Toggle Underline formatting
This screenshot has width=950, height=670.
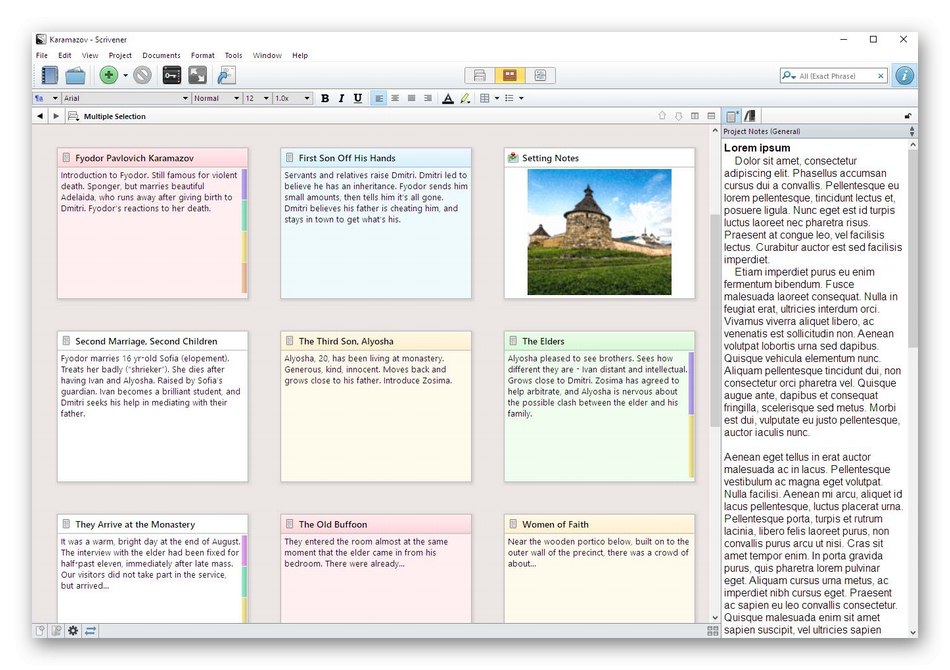pyautogui.click(x=357, y=98)
